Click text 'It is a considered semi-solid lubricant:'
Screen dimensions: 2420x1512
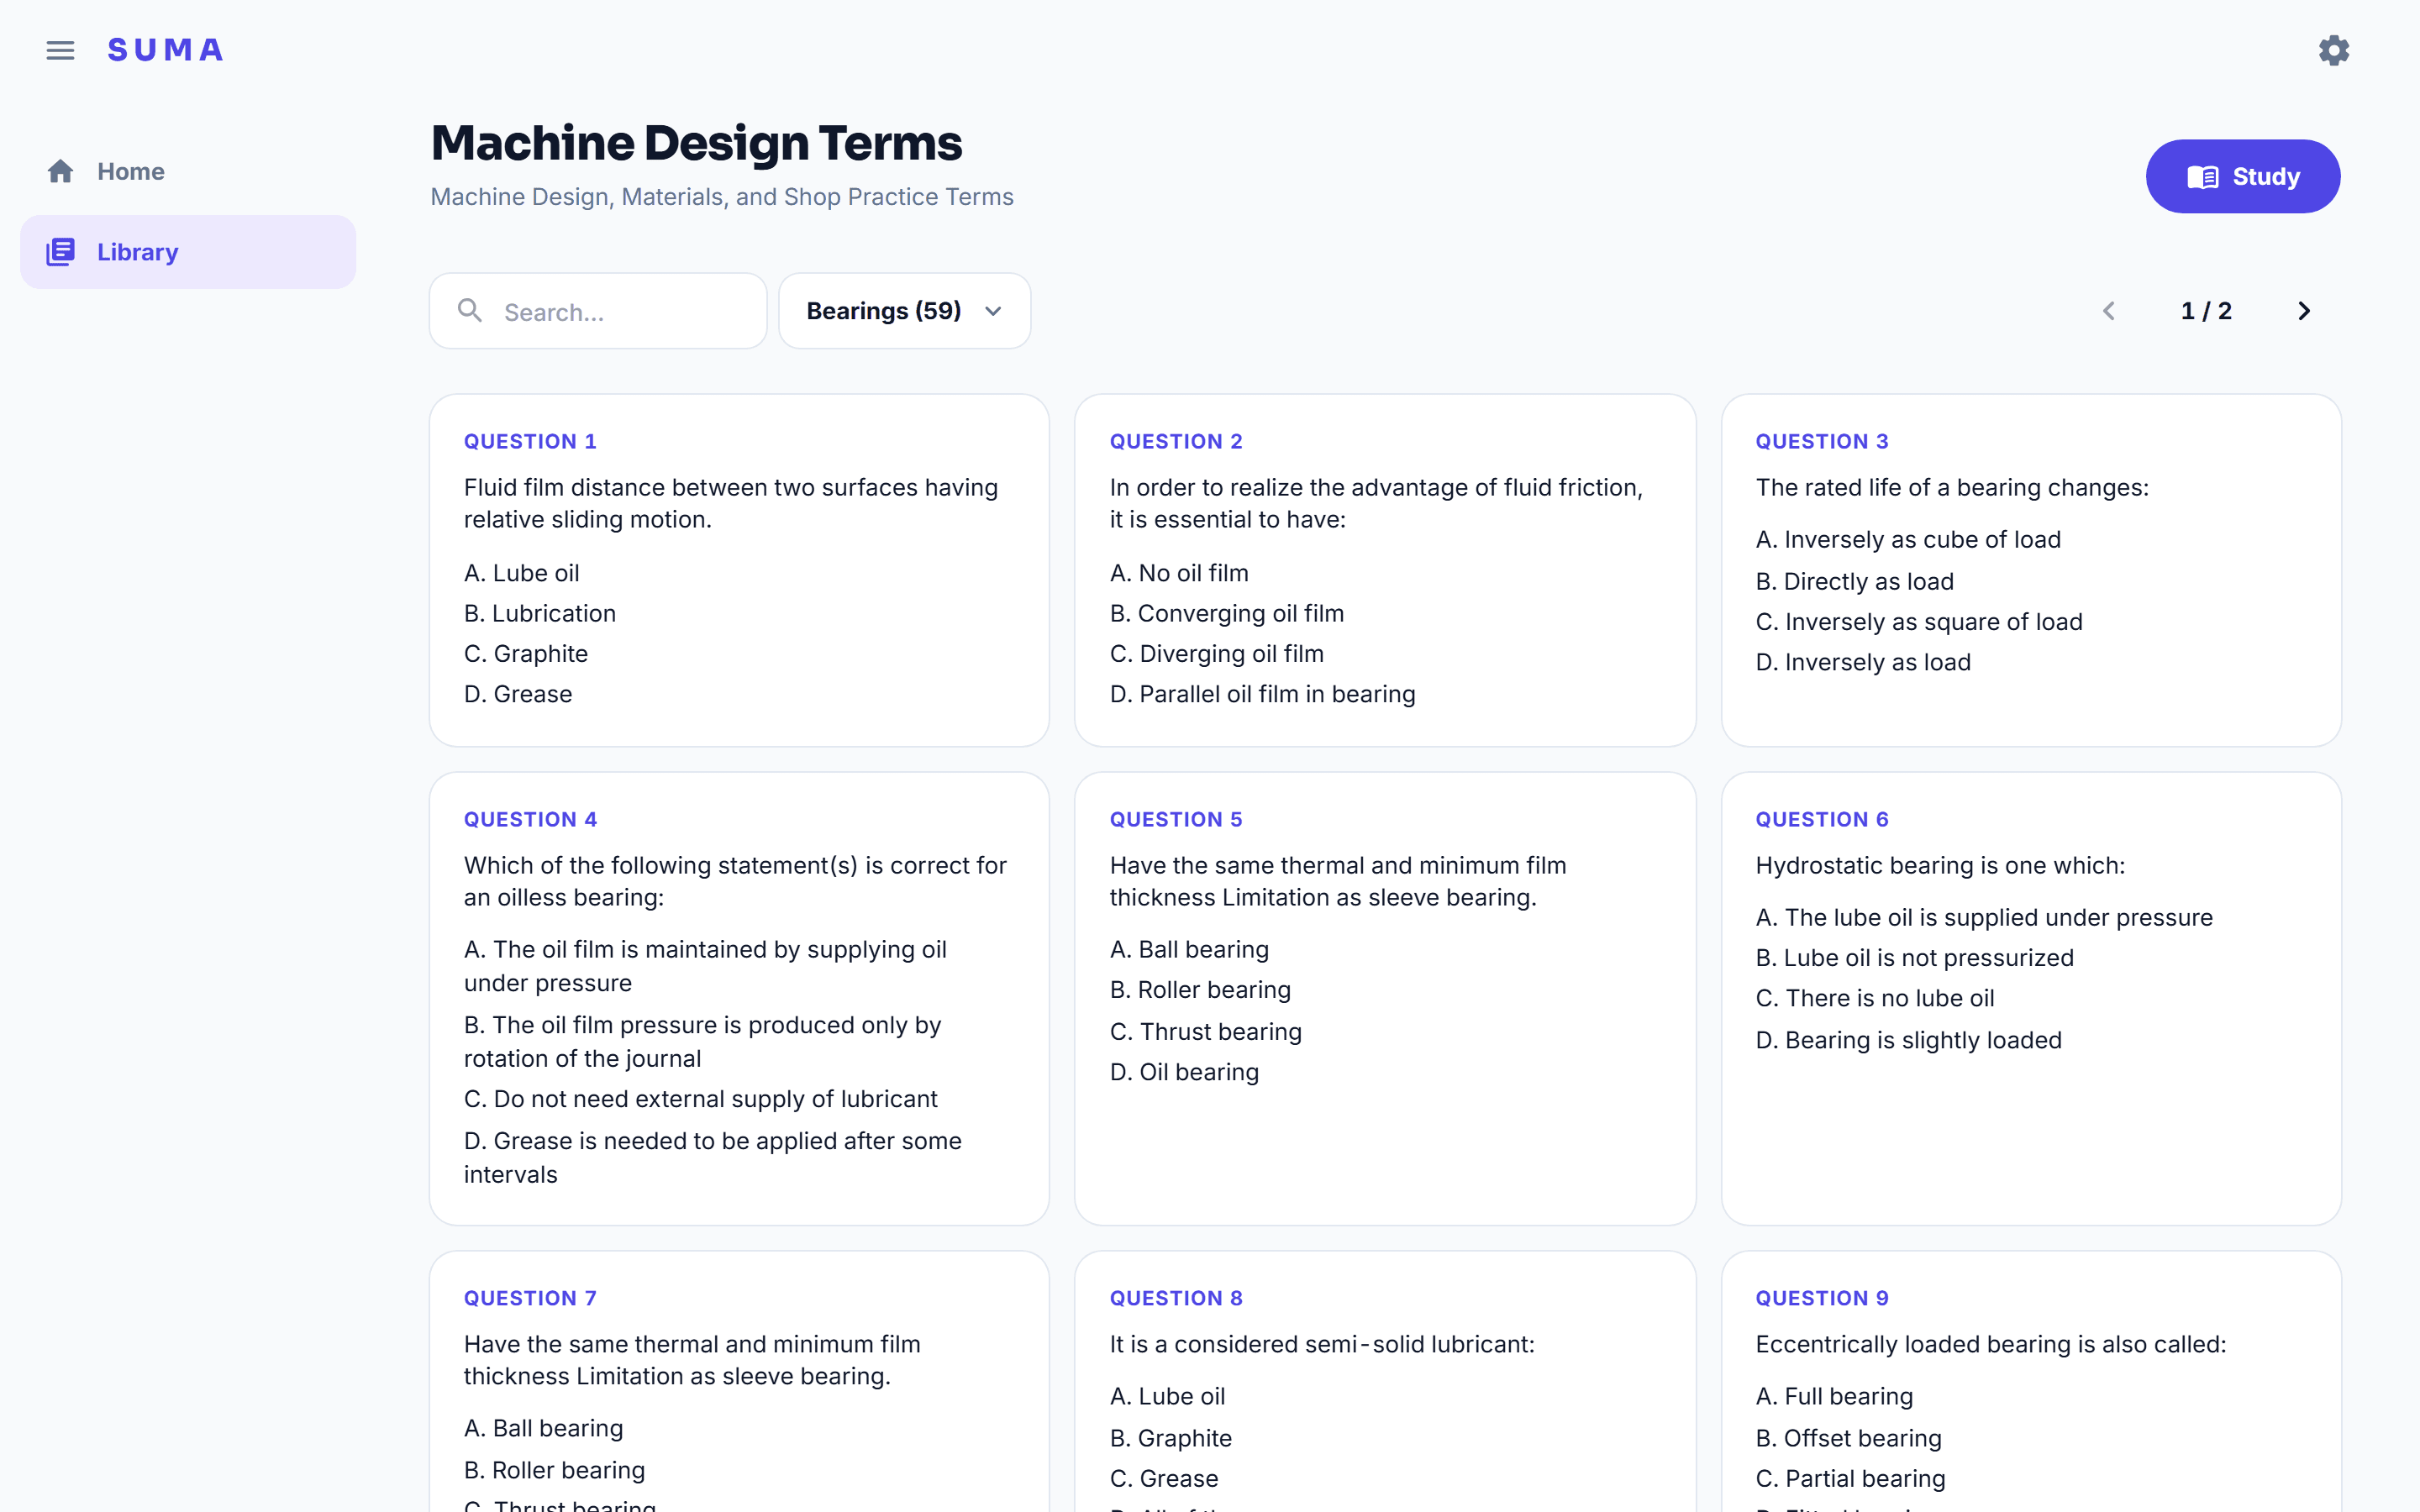tap(1322, 1344)
